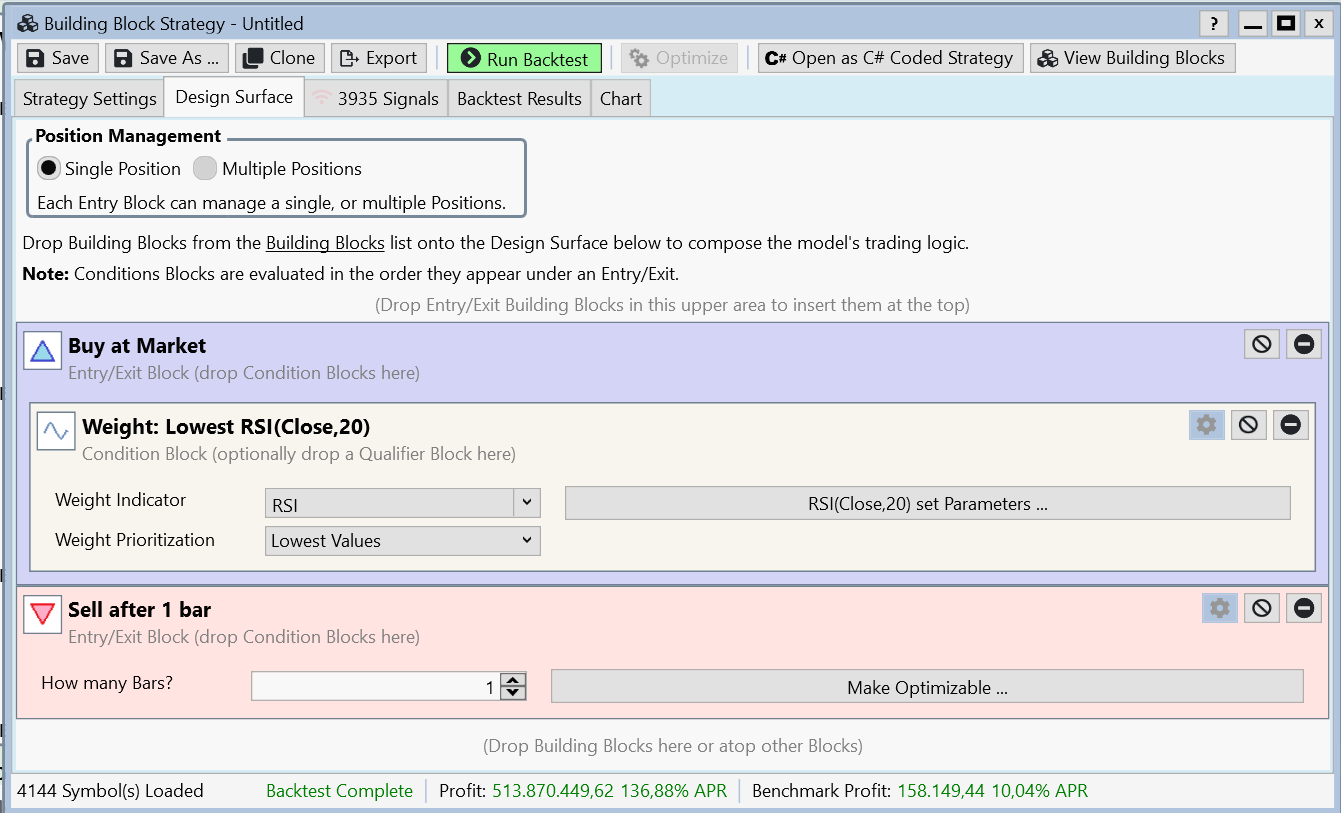Screen dimensions: 1341x813
Task: Switch to the Backtest Results tab
Action: click(519, 99)
